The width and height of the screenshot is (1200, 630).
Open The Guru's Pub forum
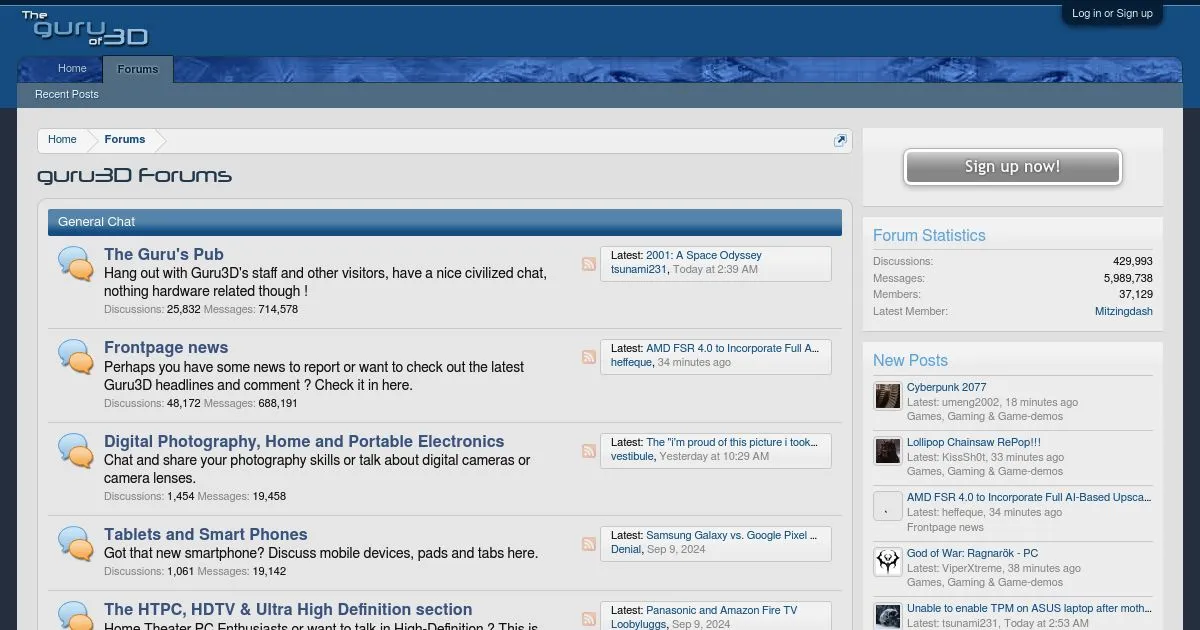164,254
